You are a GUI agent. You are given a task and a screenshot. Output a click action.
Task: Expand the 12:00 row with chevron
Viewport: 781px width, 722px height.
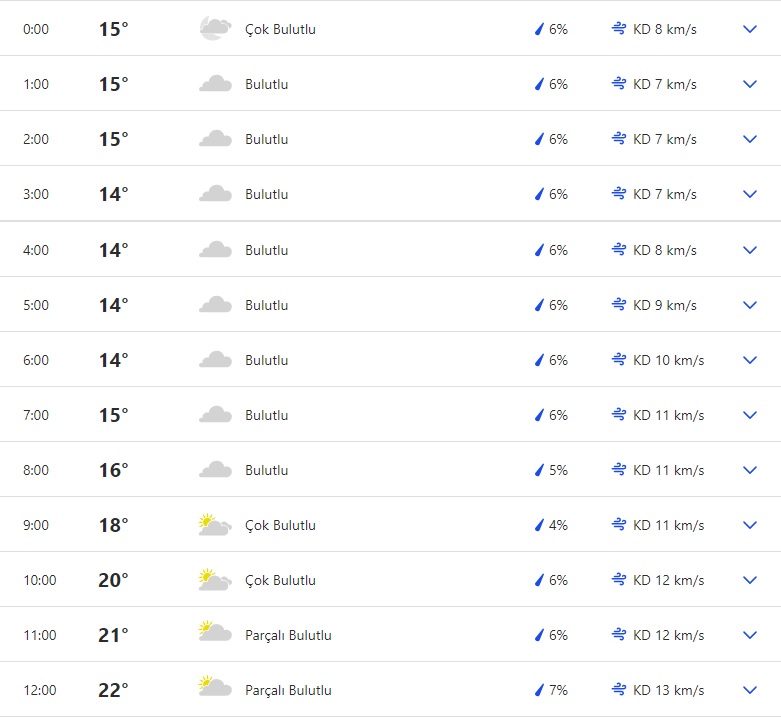pyautogui.click(x=750, y=690)
